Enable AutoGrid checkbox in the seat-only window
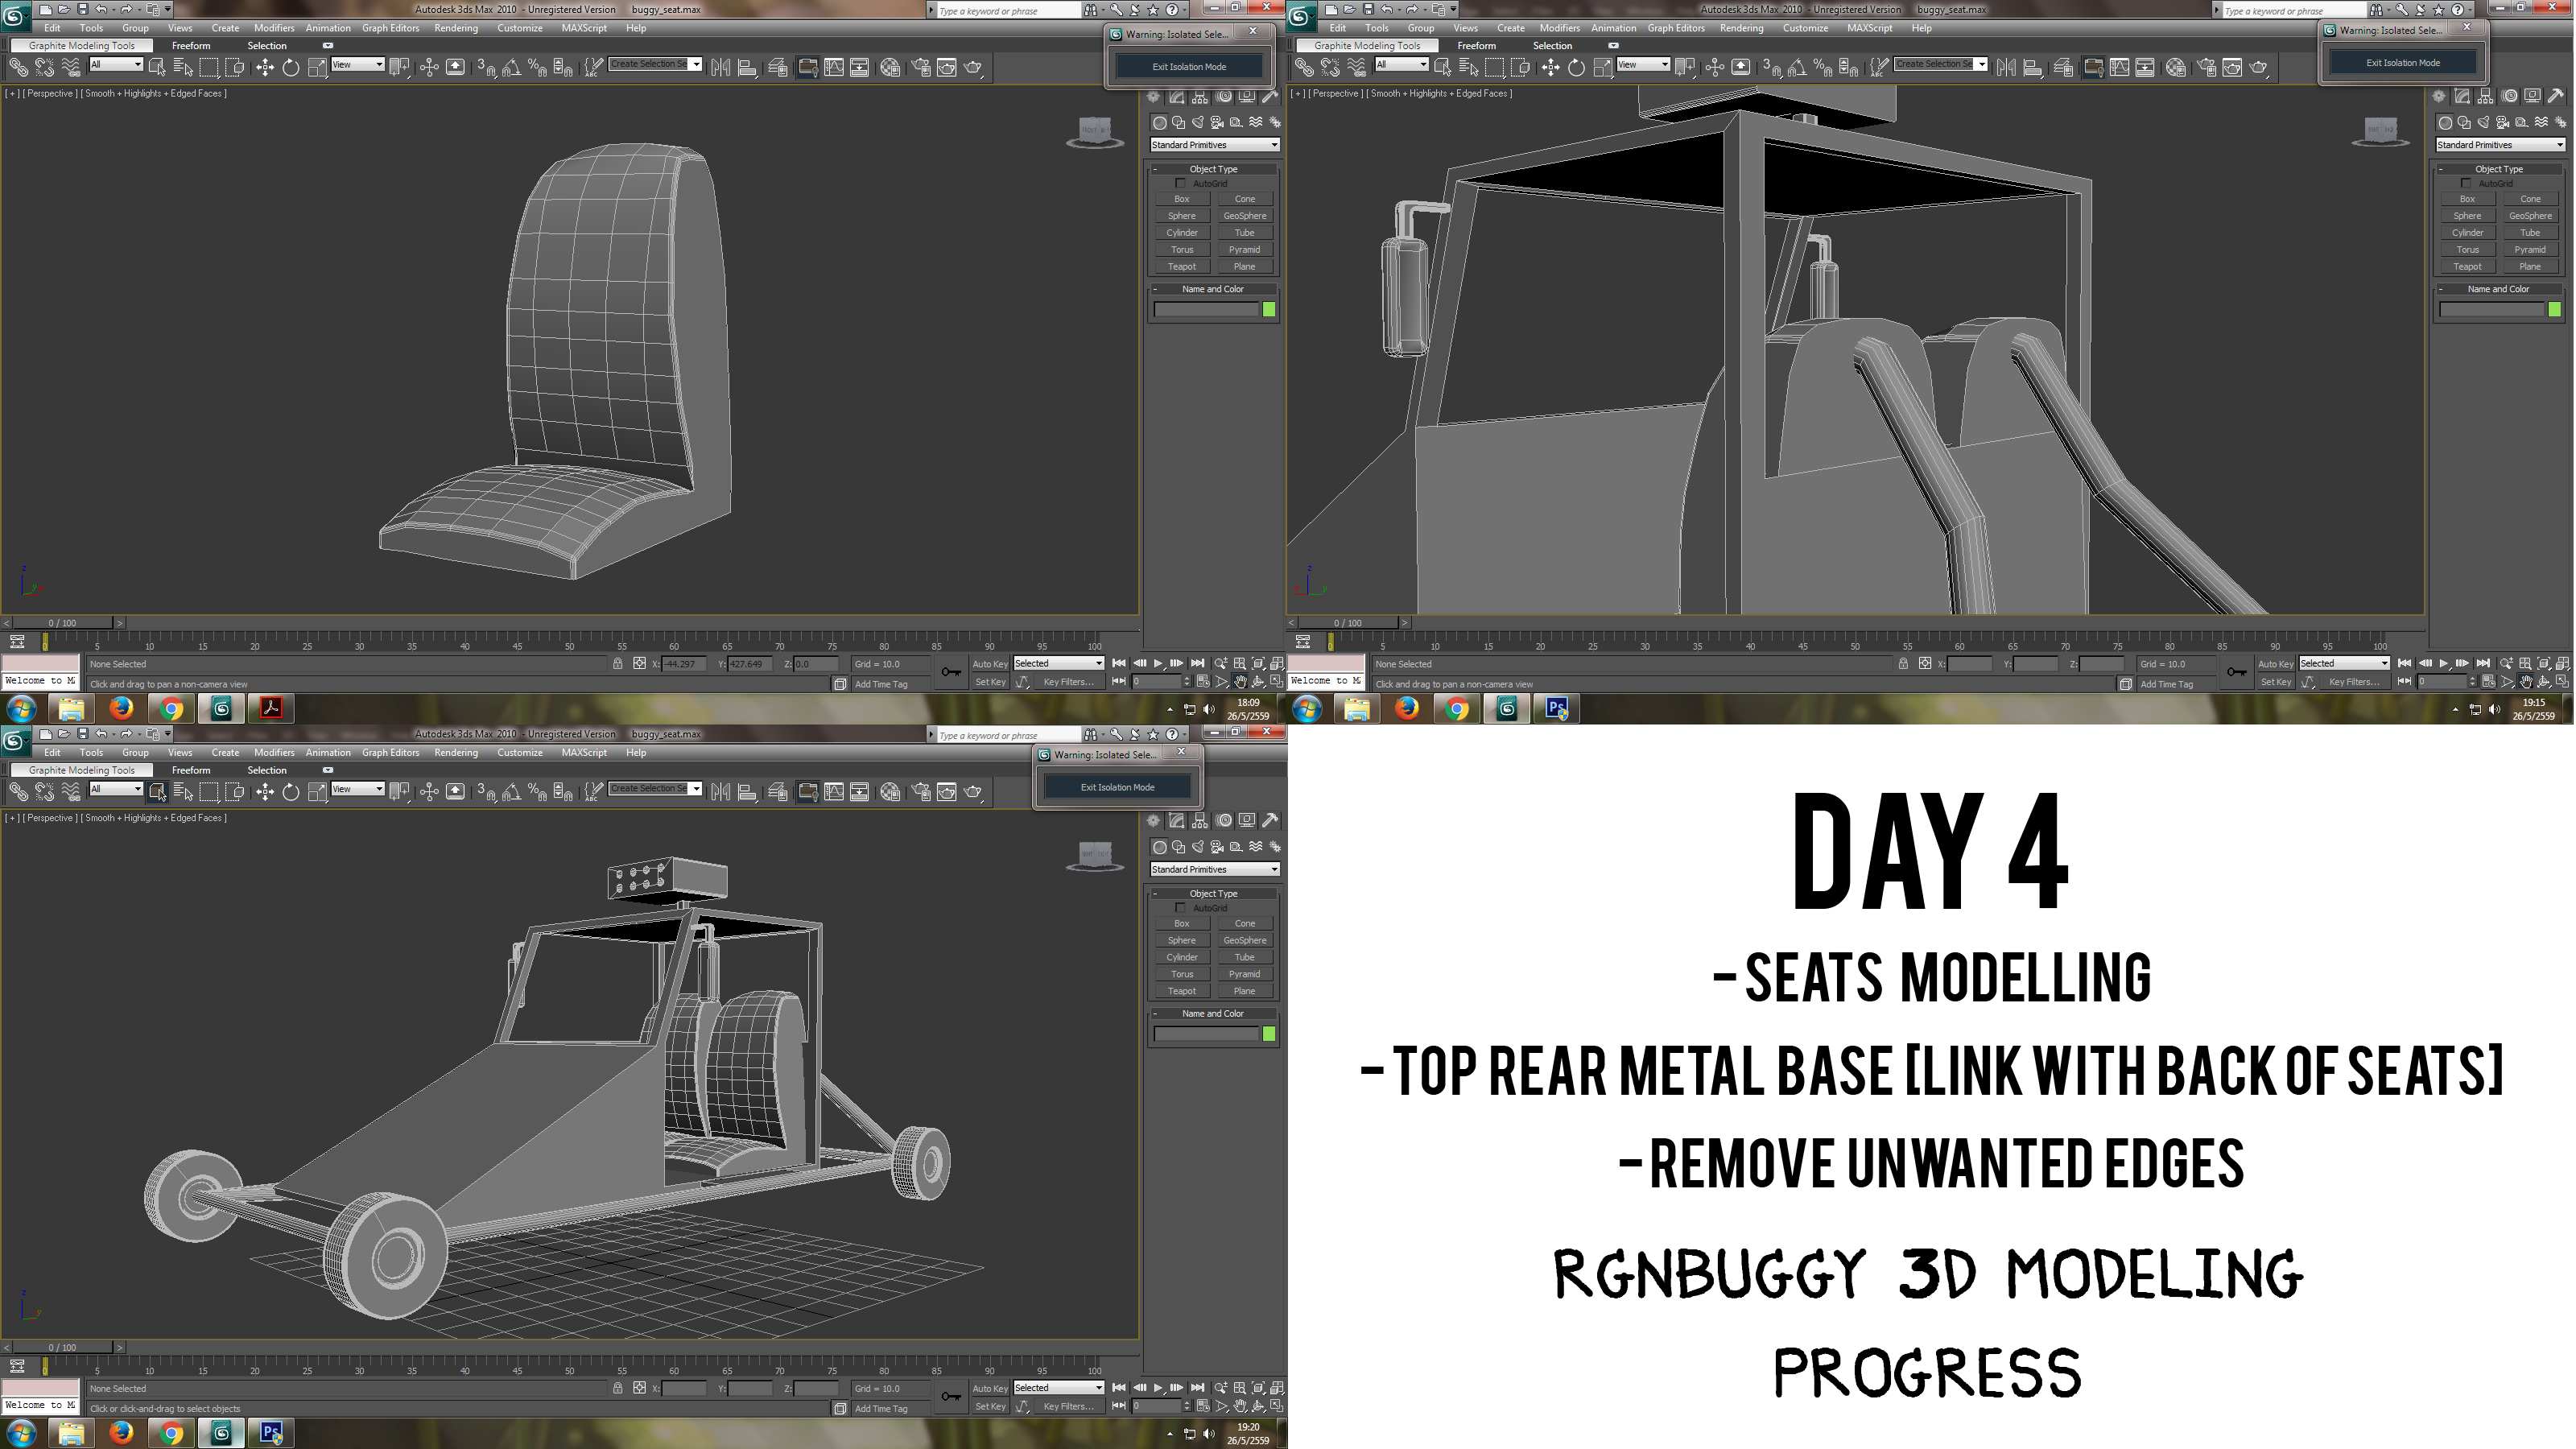This screenshot has width=2576, height=1449. tap(1180, 183)
